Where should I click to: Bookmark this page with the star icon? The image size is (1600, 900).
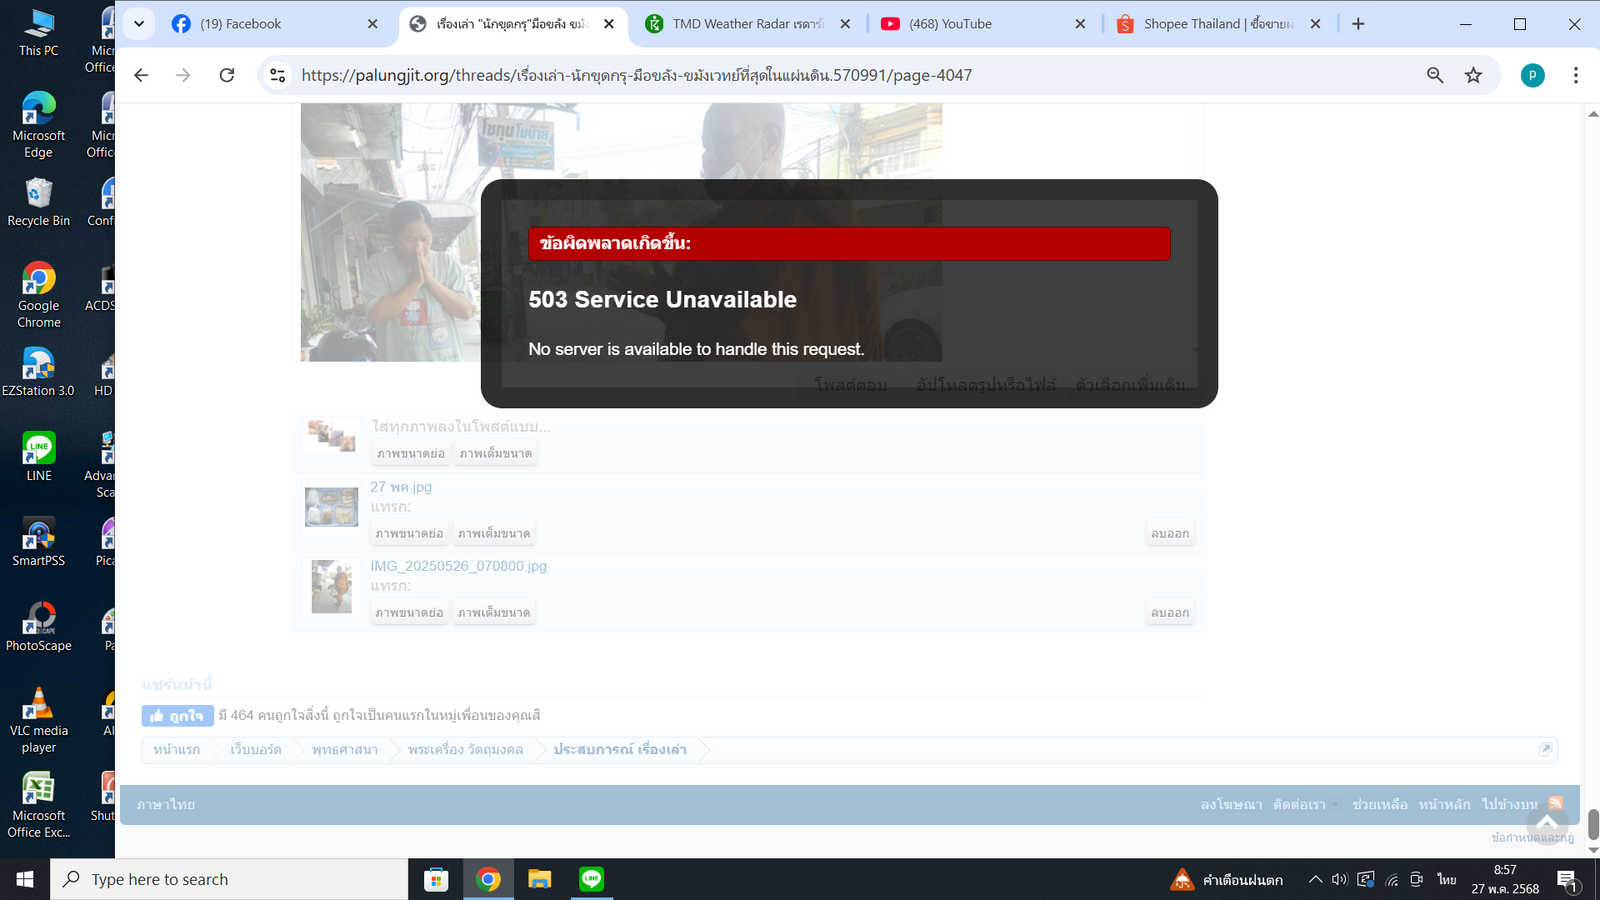[1473, 75]
